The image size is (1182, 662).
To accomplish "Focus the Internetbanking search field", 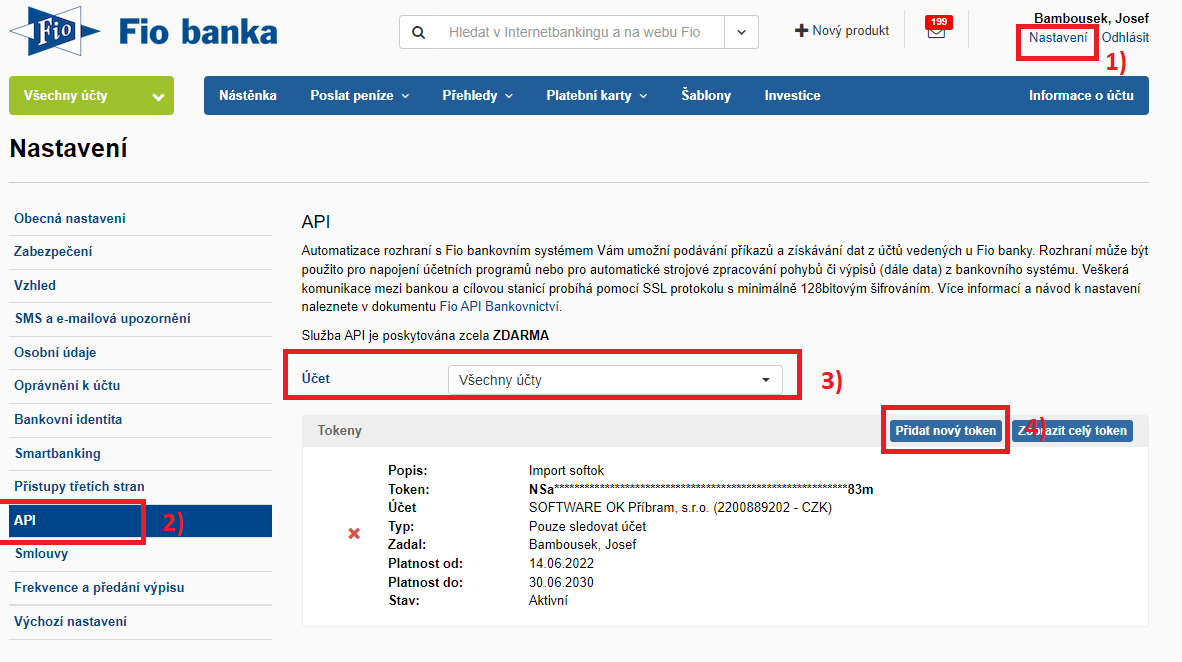I will (574, 32).
